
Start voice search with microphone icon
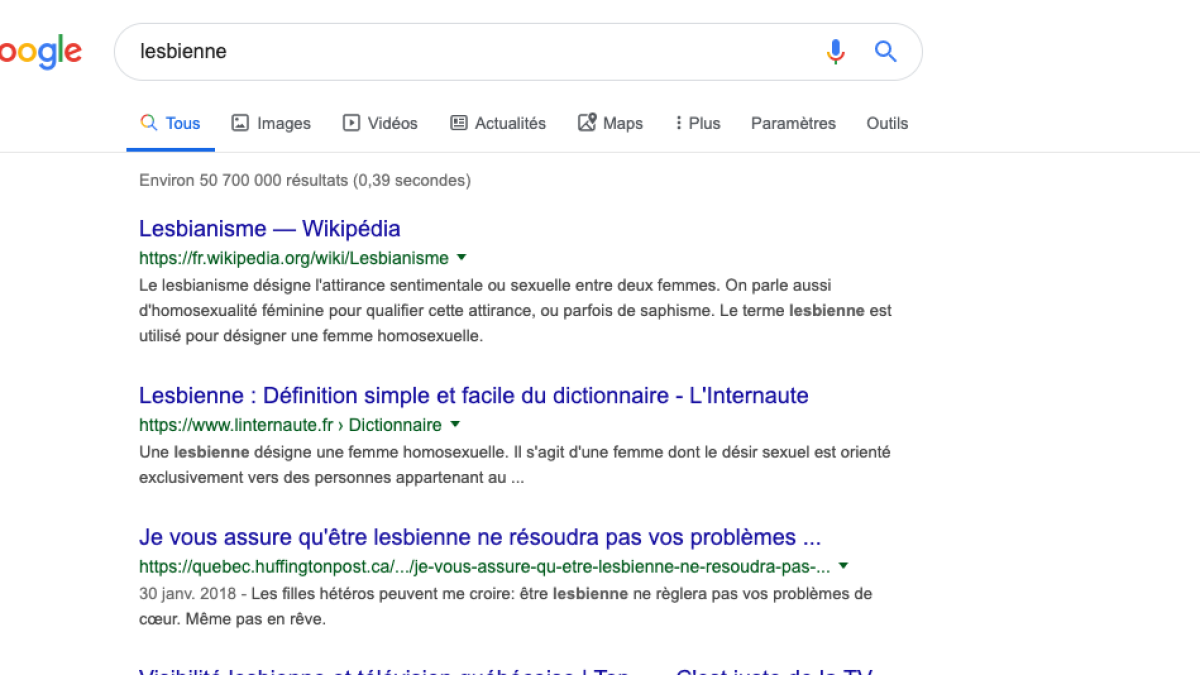click(836, 51)
